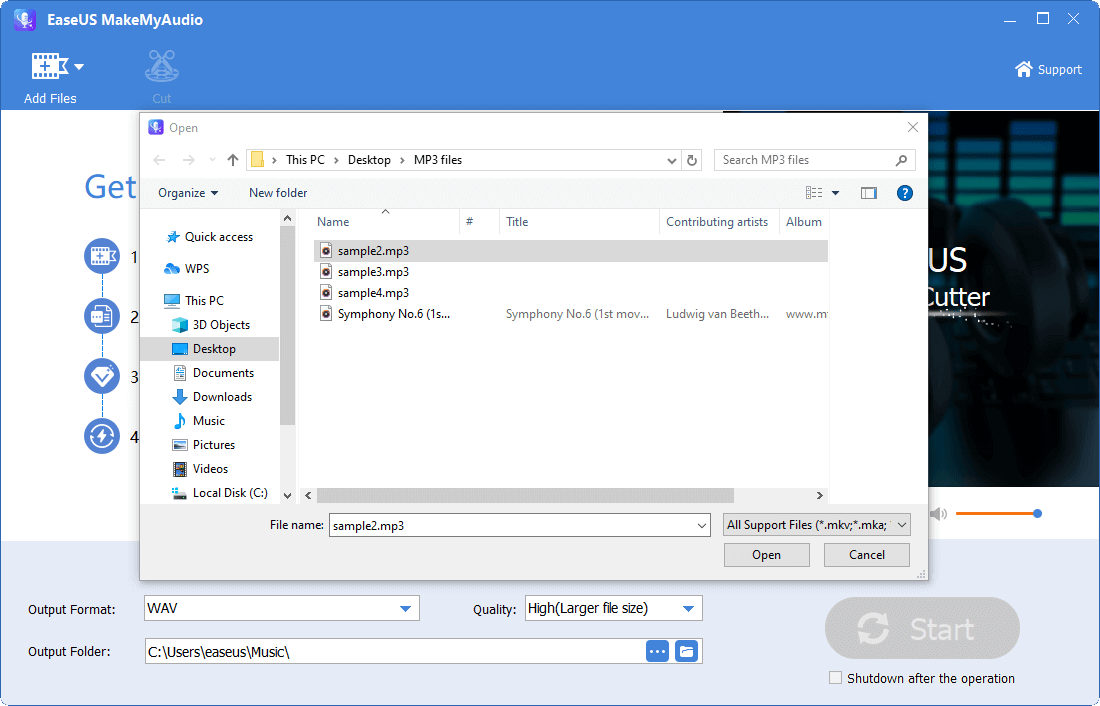
Task: Open the output folder with the folder icon
Action: coord(686,650)
